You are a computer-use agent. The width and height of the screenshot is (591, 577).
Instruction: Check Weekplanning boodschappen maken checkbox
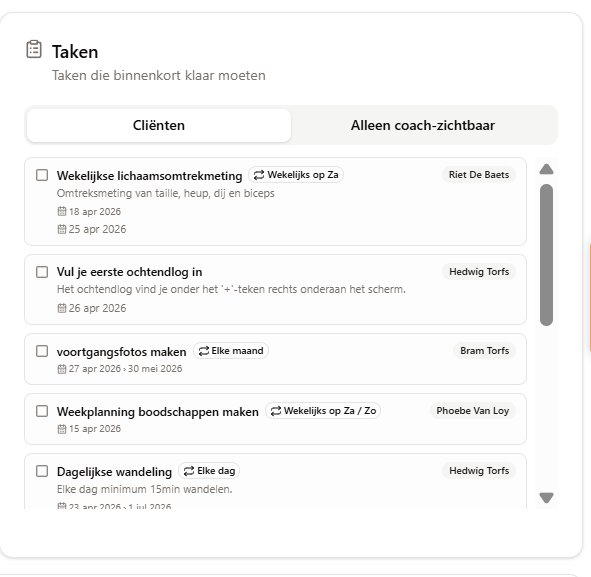coord(42,411)
